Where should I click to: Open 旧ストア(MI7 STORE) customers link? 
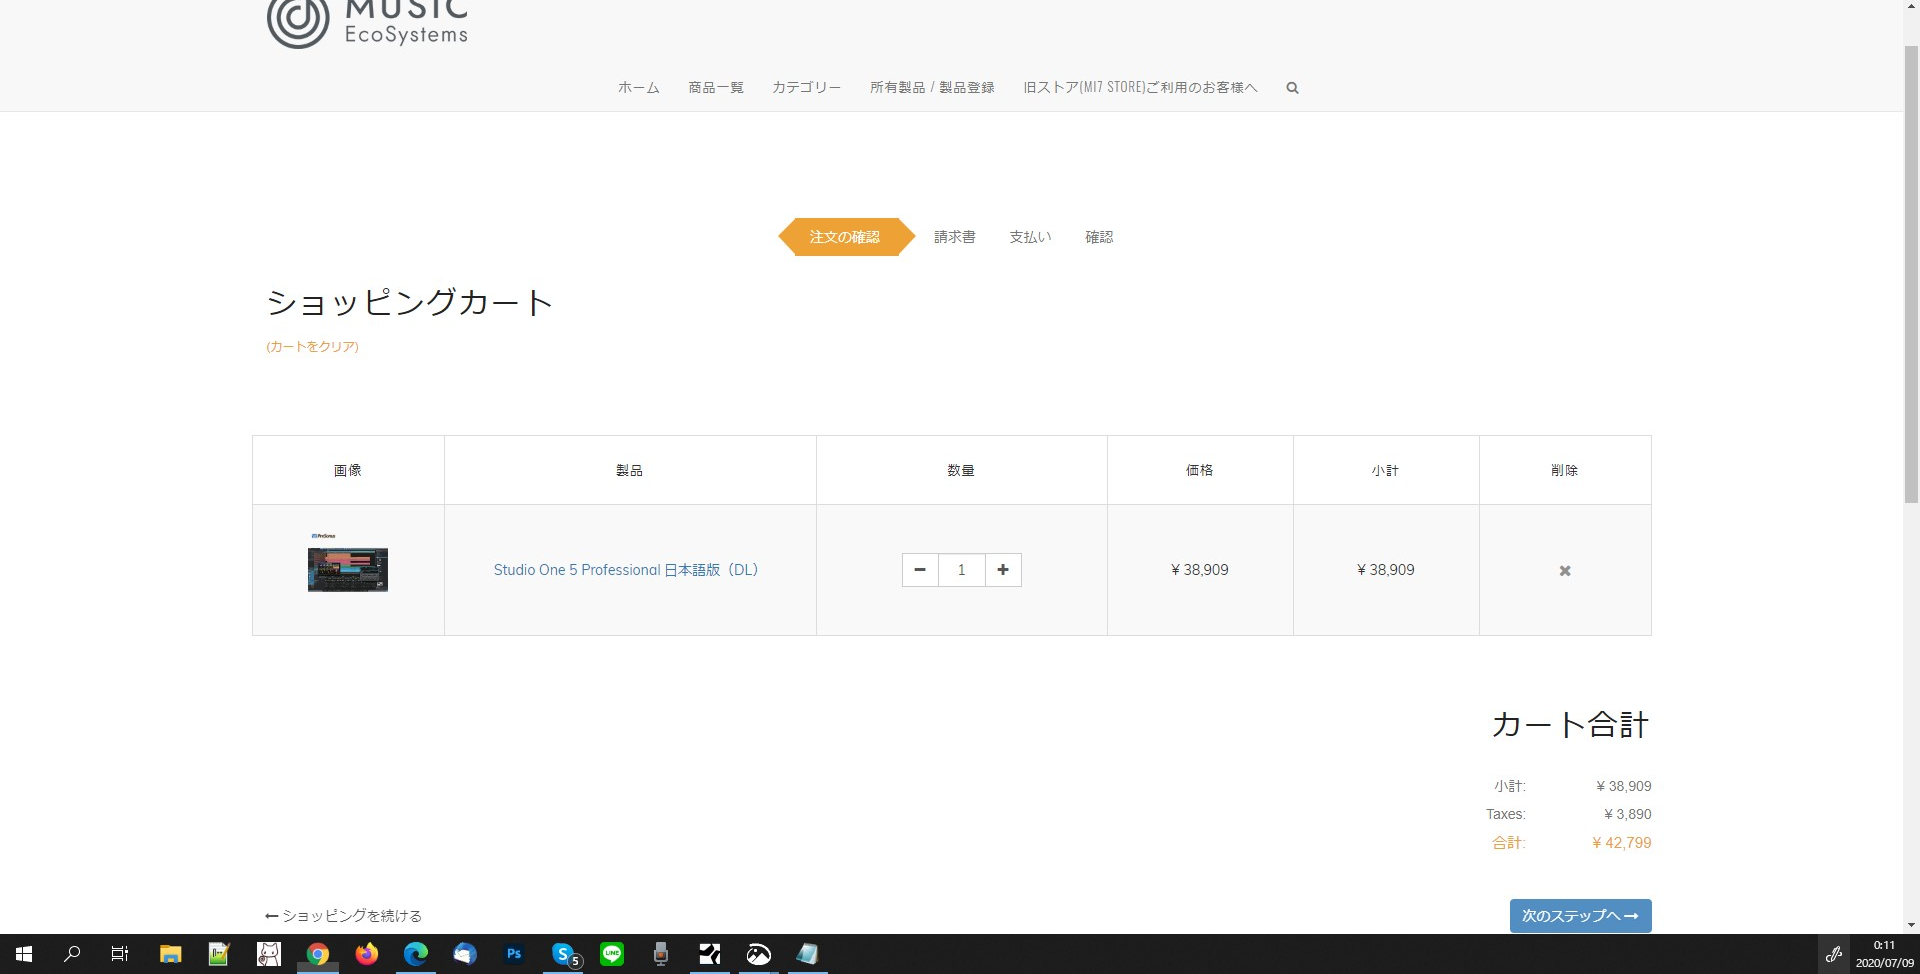1140,88
